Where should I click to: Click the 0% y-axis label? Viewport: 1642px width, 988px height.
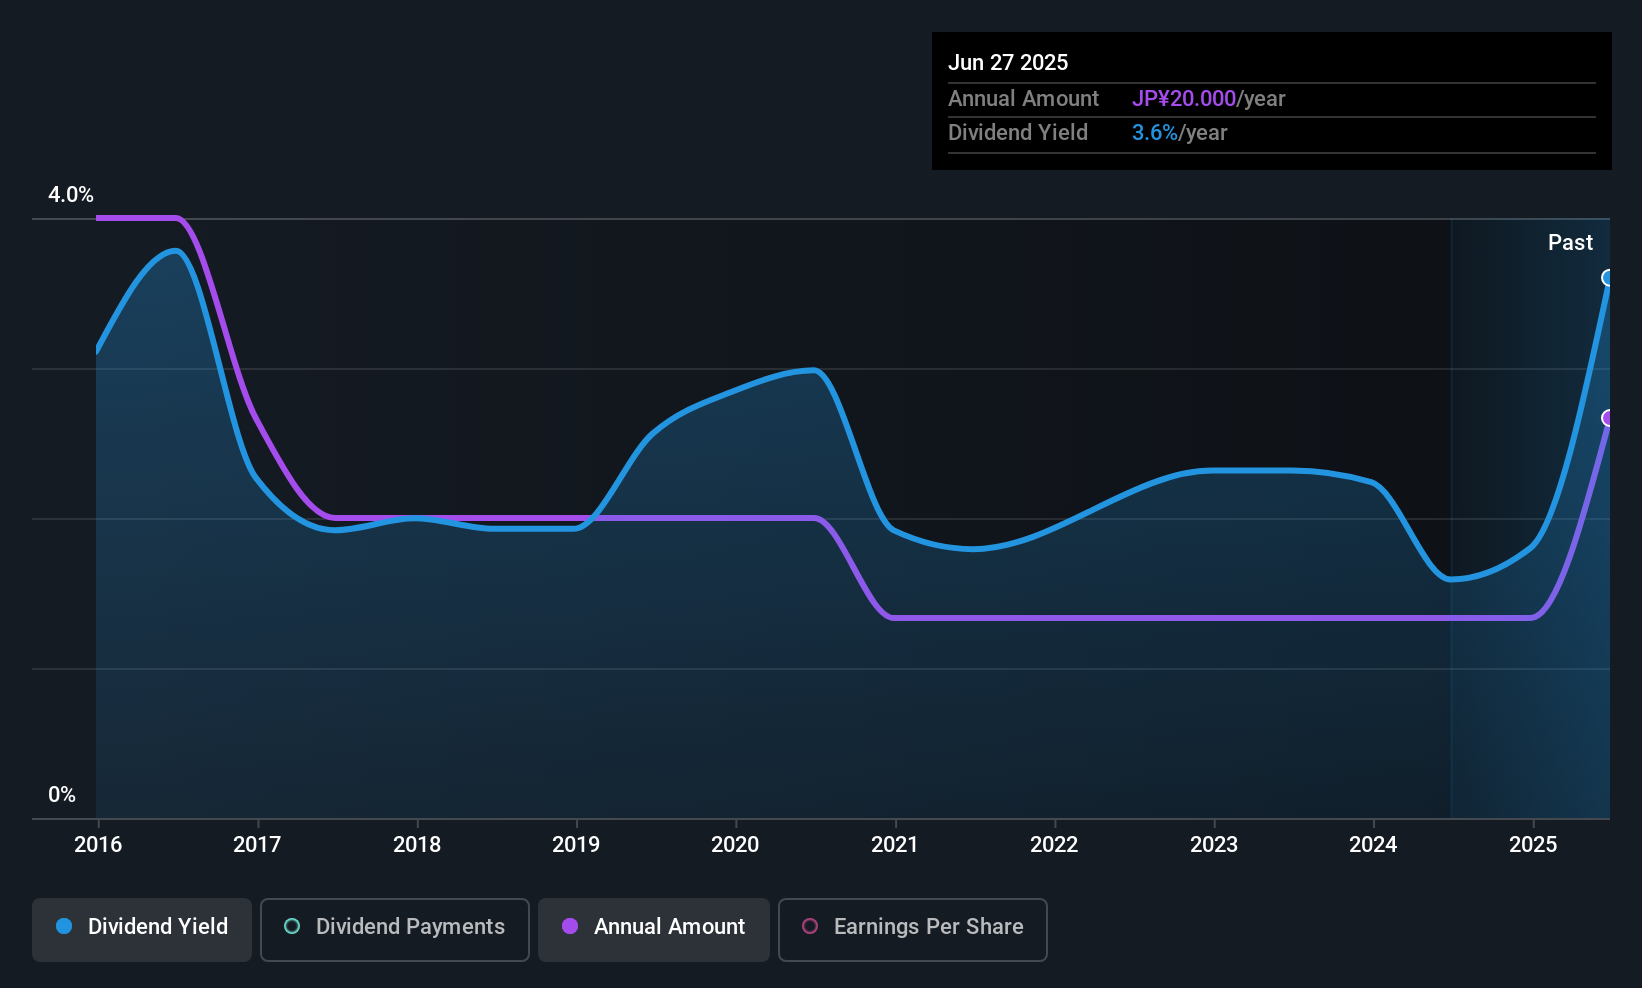point(62,795)
